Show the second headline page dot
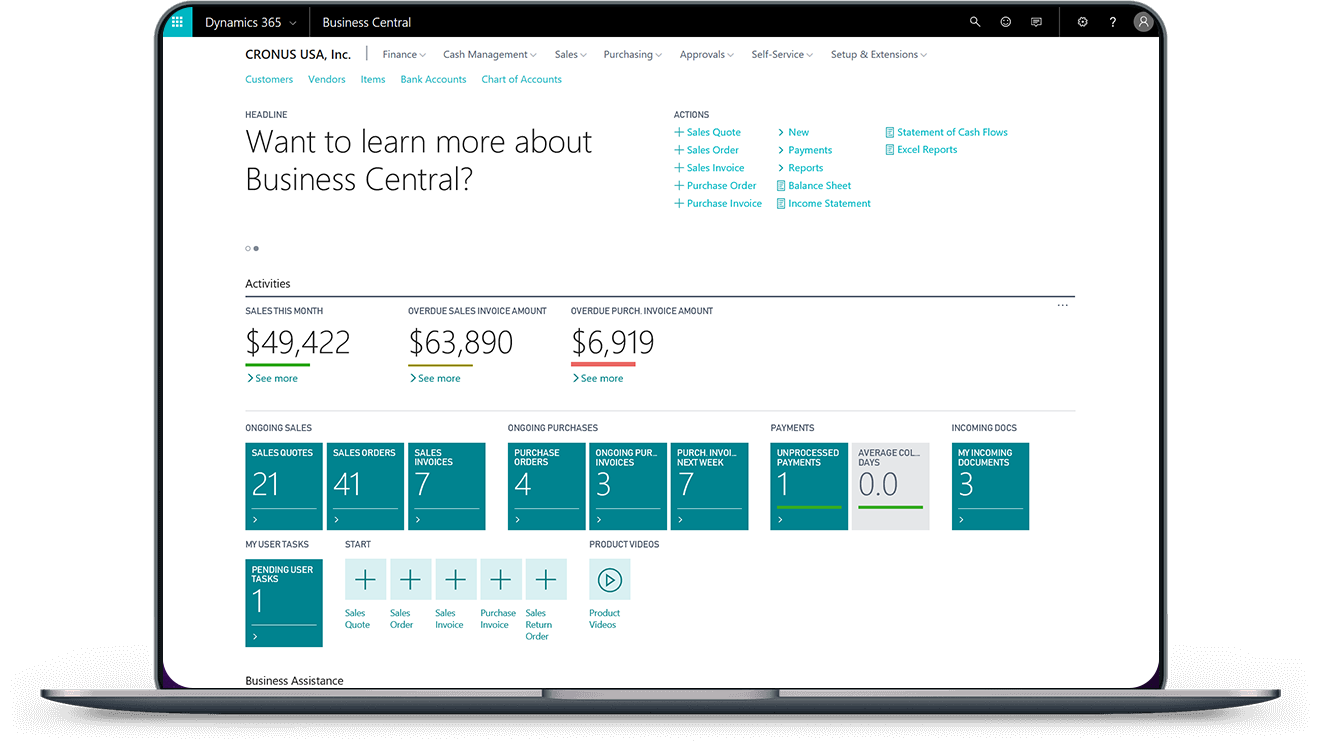 [x=256, y=248]
